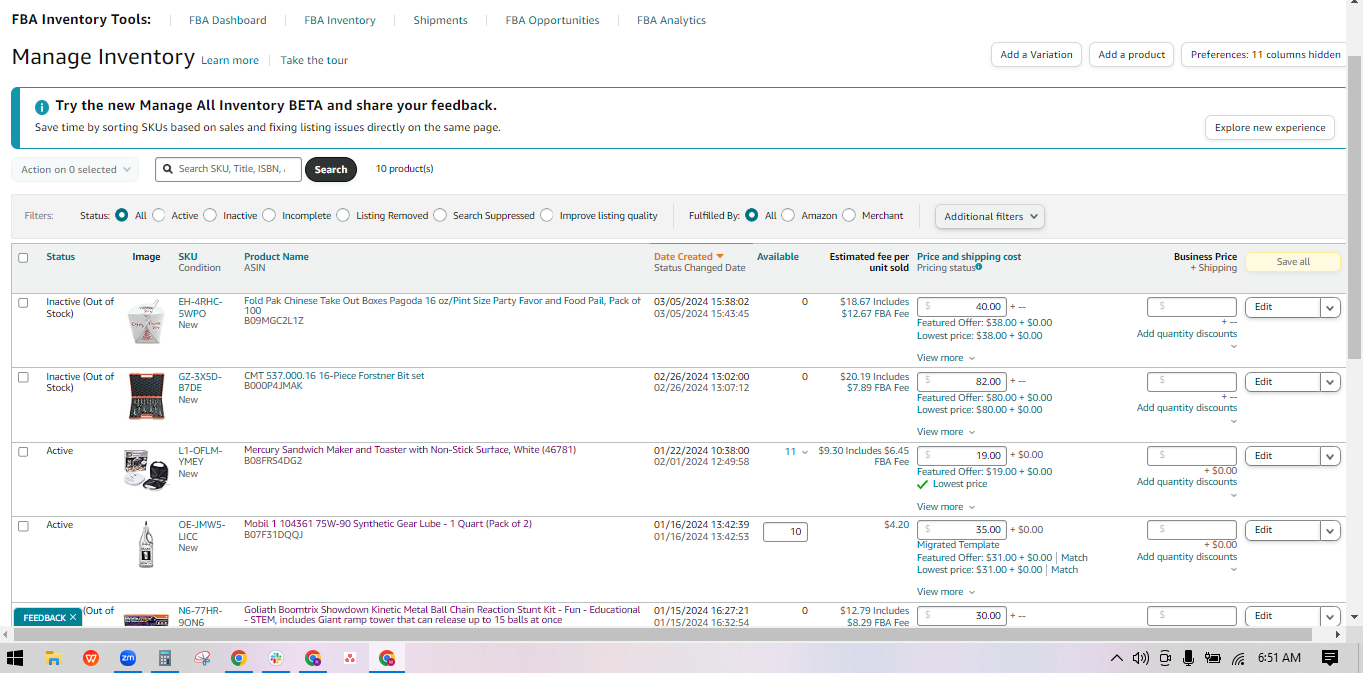Open the Chinese Take Out Boxes product image
Image resolution: width=1363 pixels, height=673 pixels.
coord(146,320)
